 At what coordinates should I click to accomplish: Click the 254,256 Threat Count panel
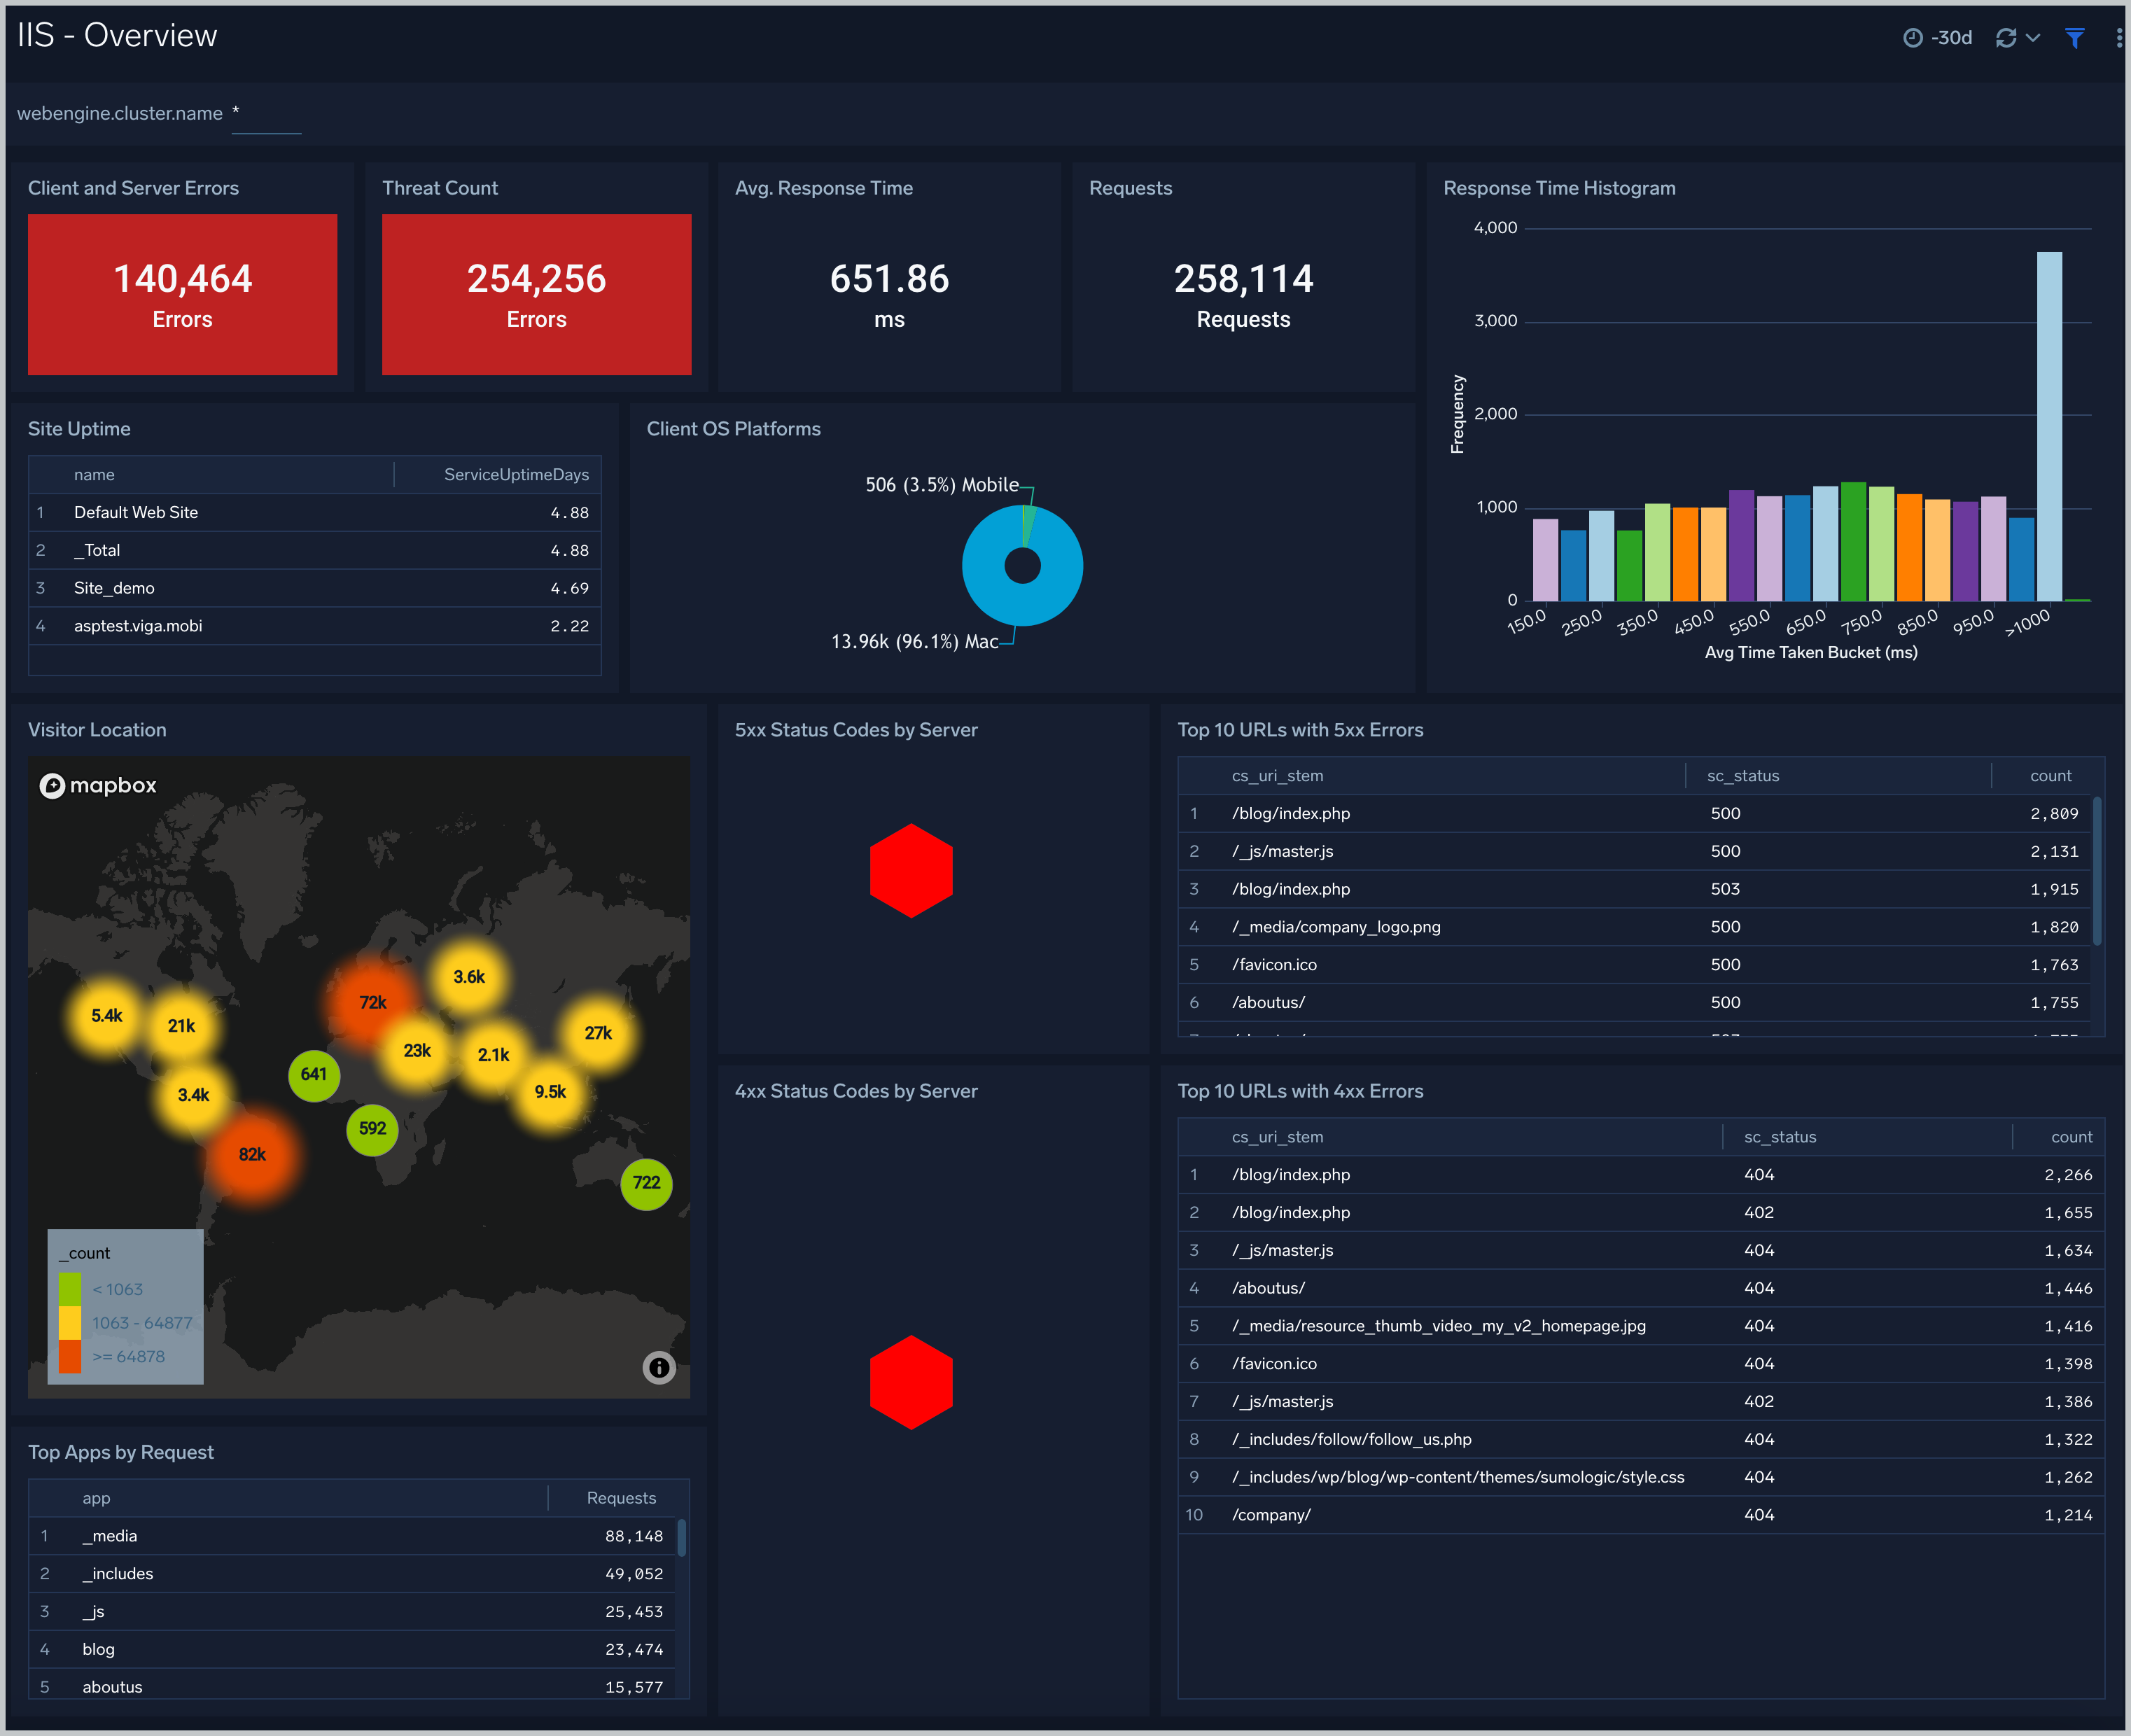(536, 294)
